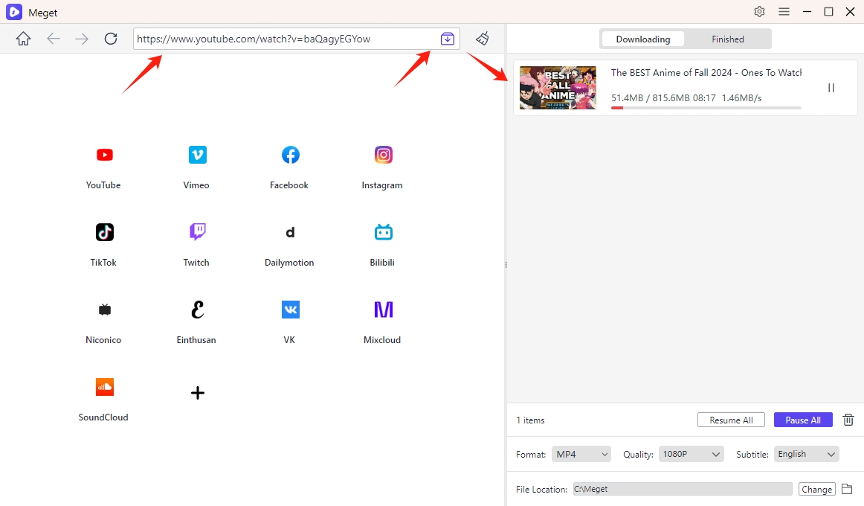Open the Twitch site shortcut
This screenshot has height=506, width=864.
[197, 232]
